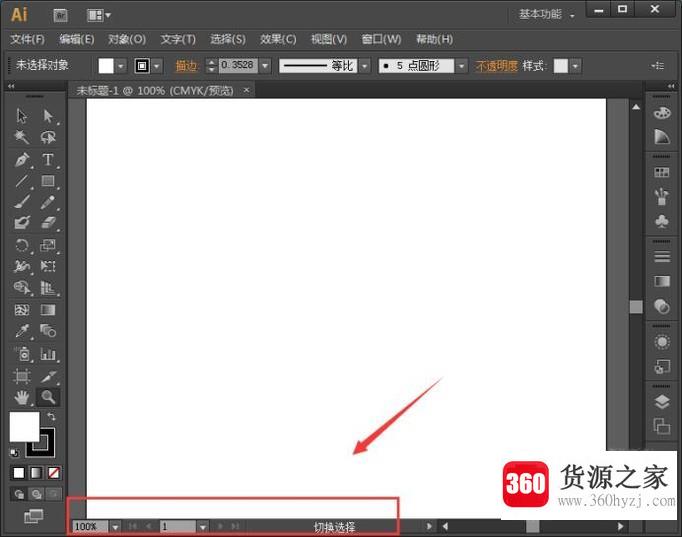Open the 文字(T) menu
The width and height of the screenshot is (682, 537).
click(x=178, y=40)
